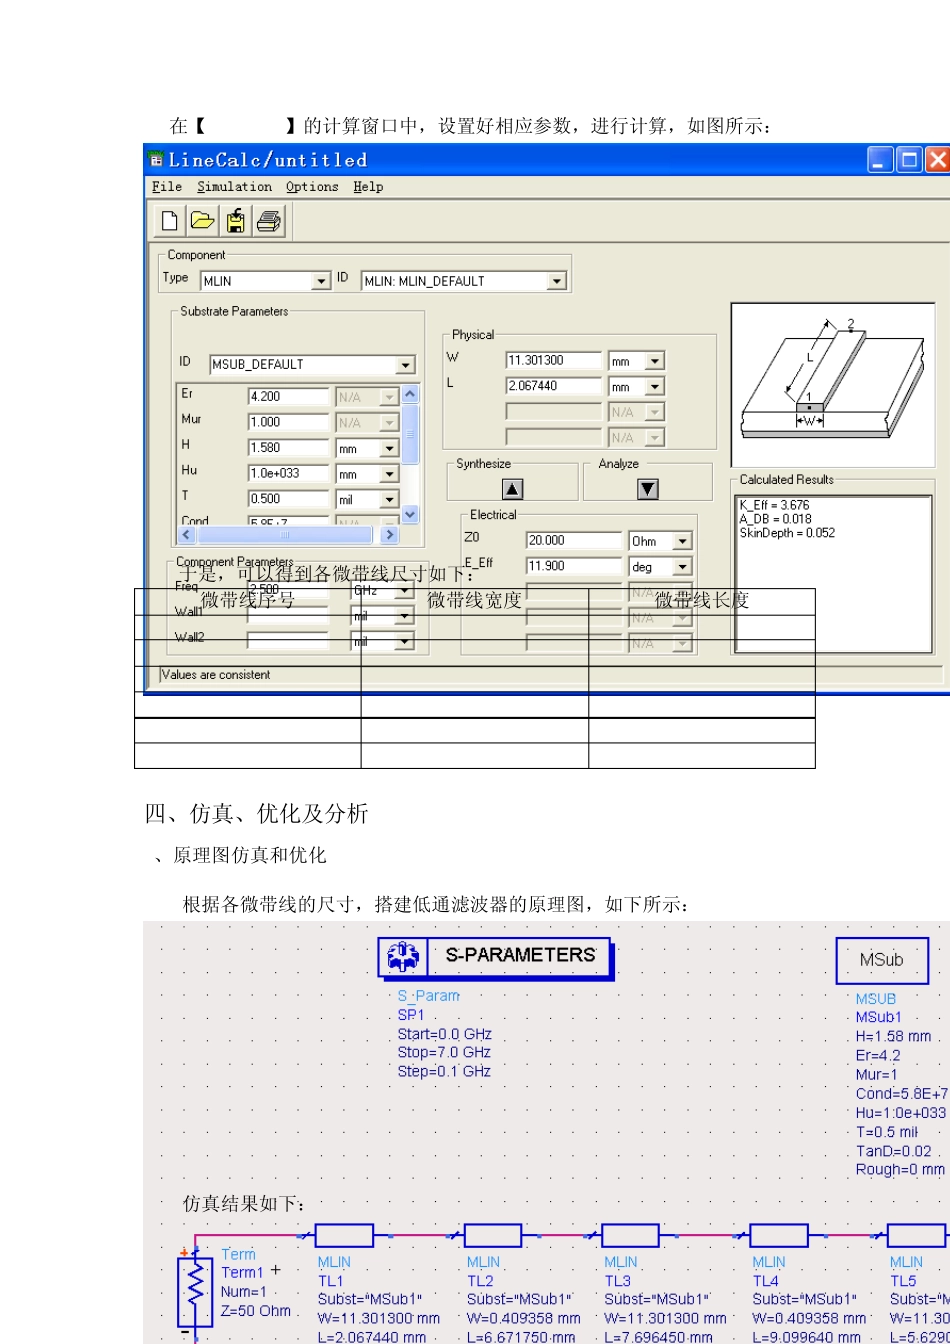Click the 'SkinDepth = 0.052' result text

[787, 533]
